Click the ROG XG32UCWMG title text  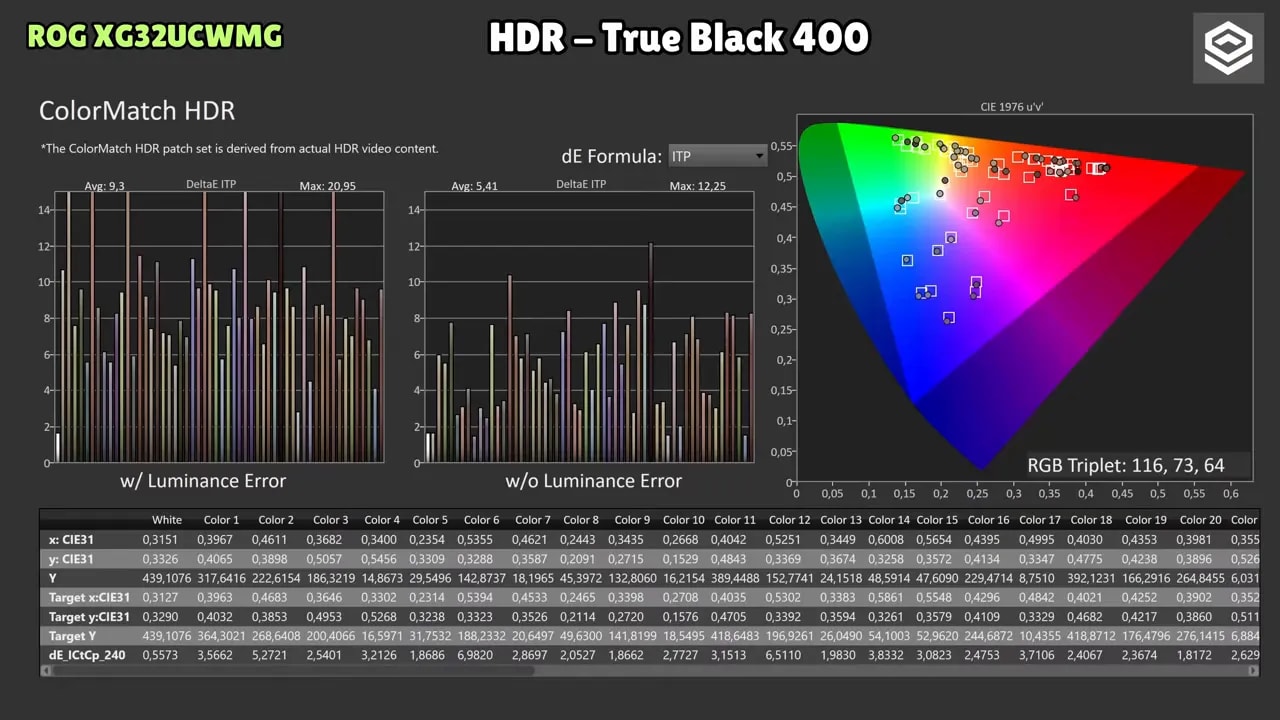154,37
